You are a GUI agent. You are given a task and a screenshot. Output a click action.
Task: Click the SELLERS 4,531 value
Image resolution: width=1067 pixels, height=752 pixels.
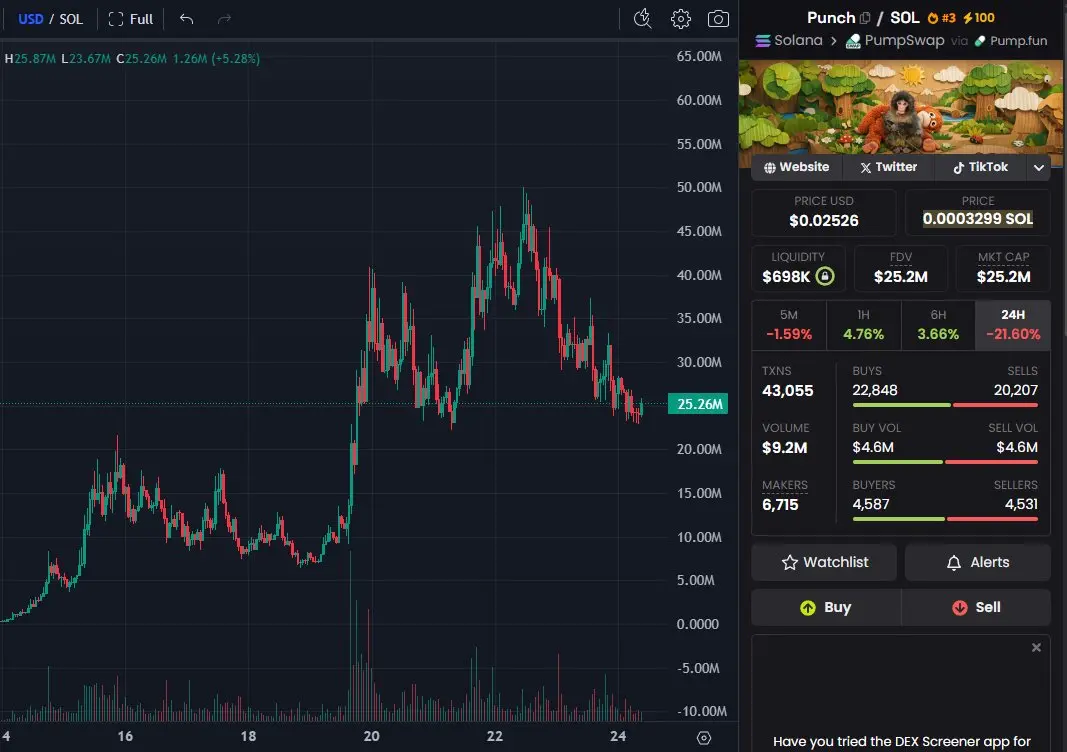coord(1021,504)
